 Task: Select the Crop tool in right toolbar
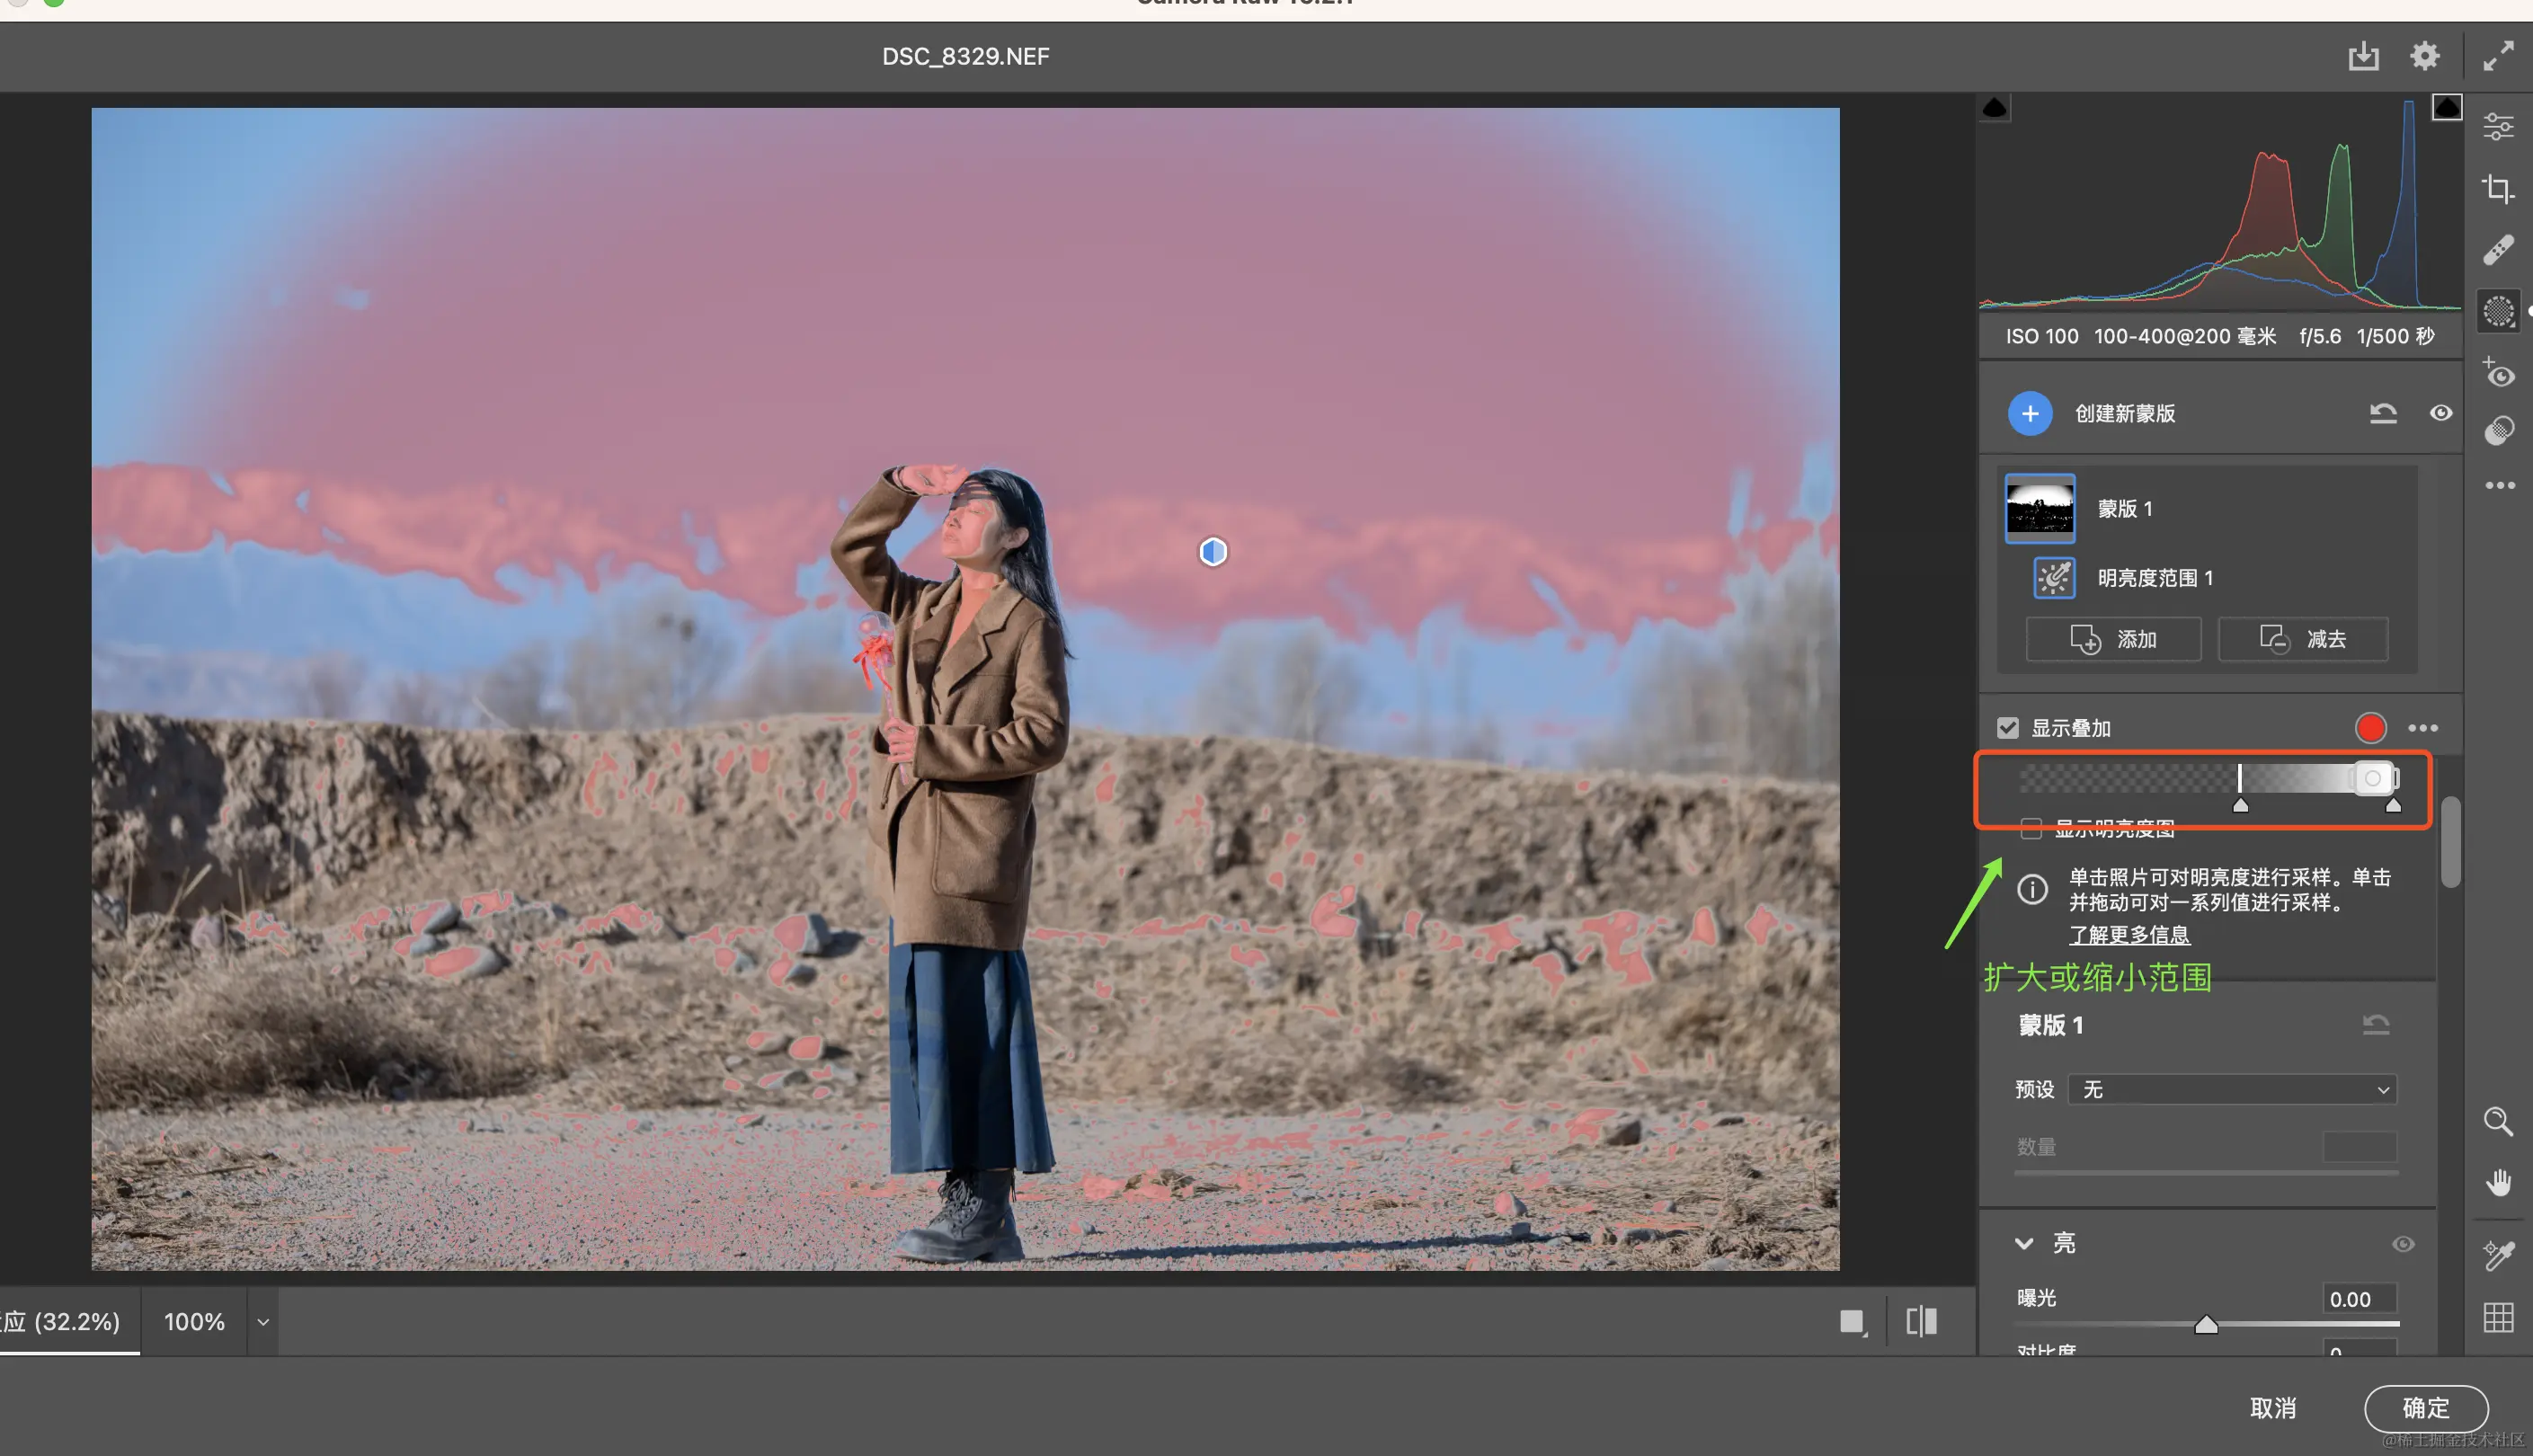[2497, 188]
